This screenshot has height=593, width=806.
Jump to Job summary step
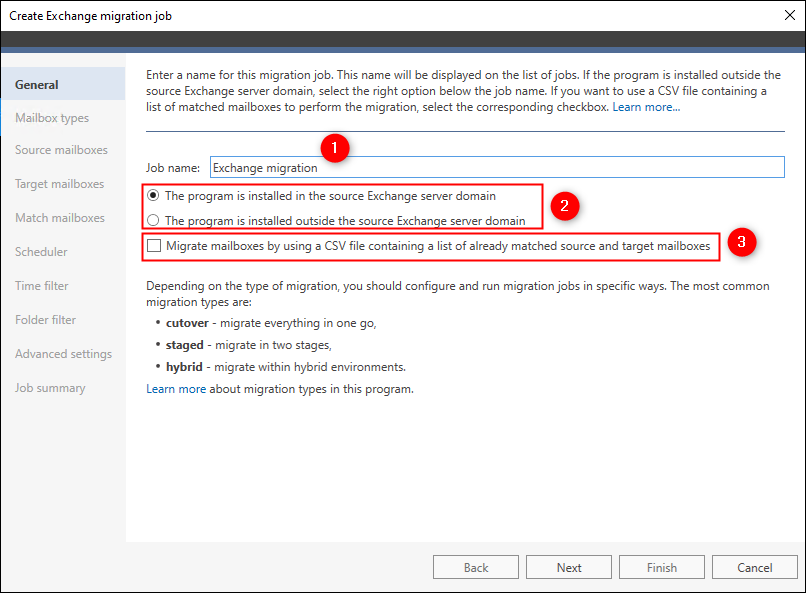[50, 388]
